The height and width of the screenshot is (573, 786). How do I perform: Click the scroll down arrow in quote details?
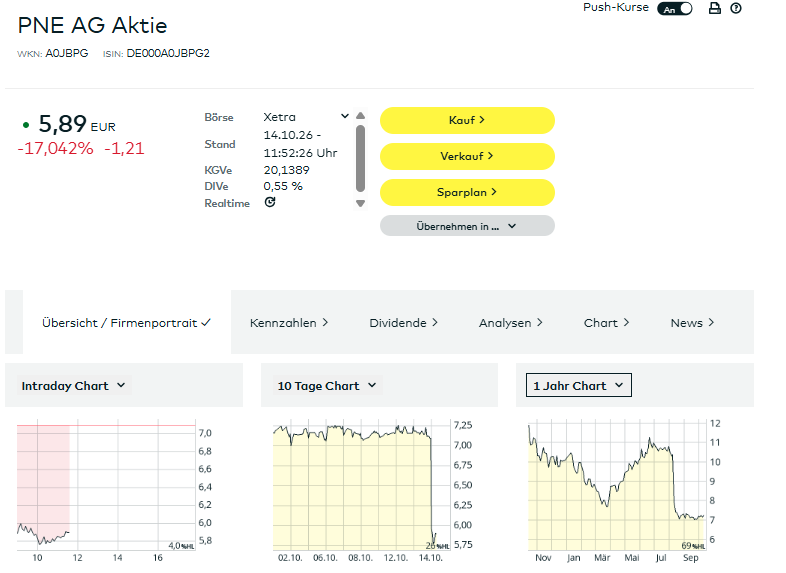pos(360,204)
